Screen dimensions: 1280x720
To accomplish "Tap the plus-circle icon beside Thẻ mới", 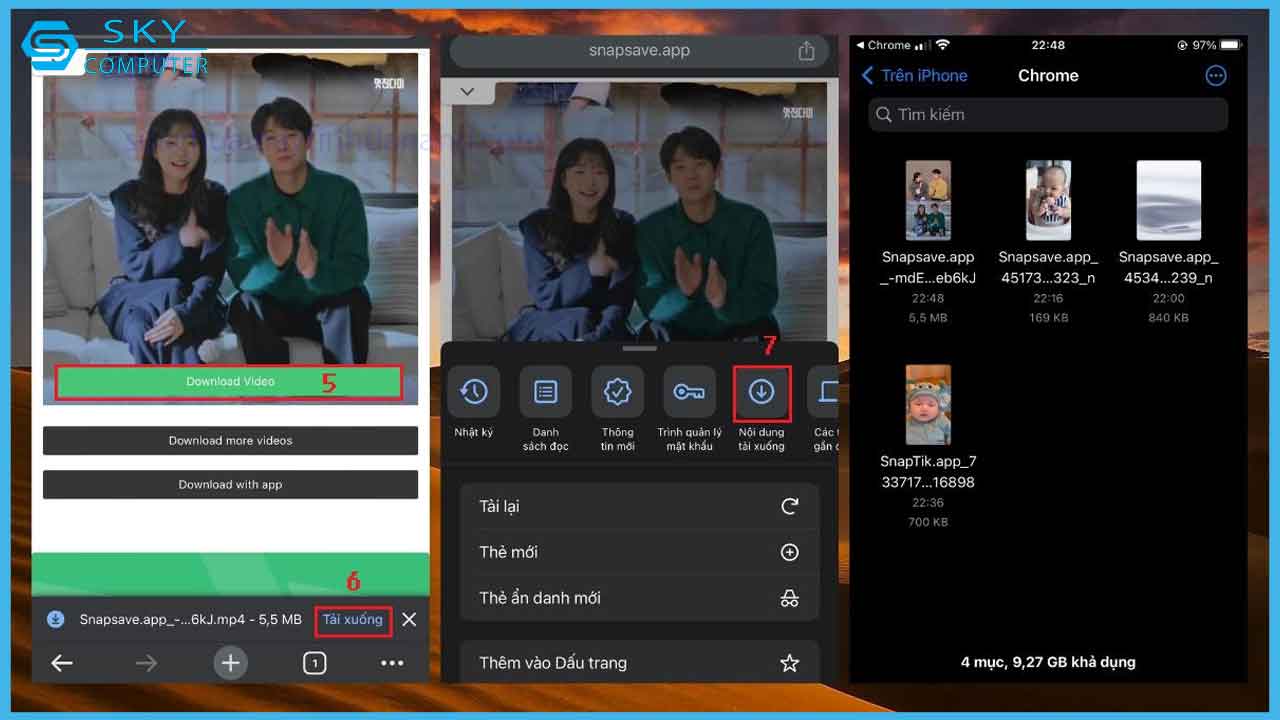I will 790,552.
